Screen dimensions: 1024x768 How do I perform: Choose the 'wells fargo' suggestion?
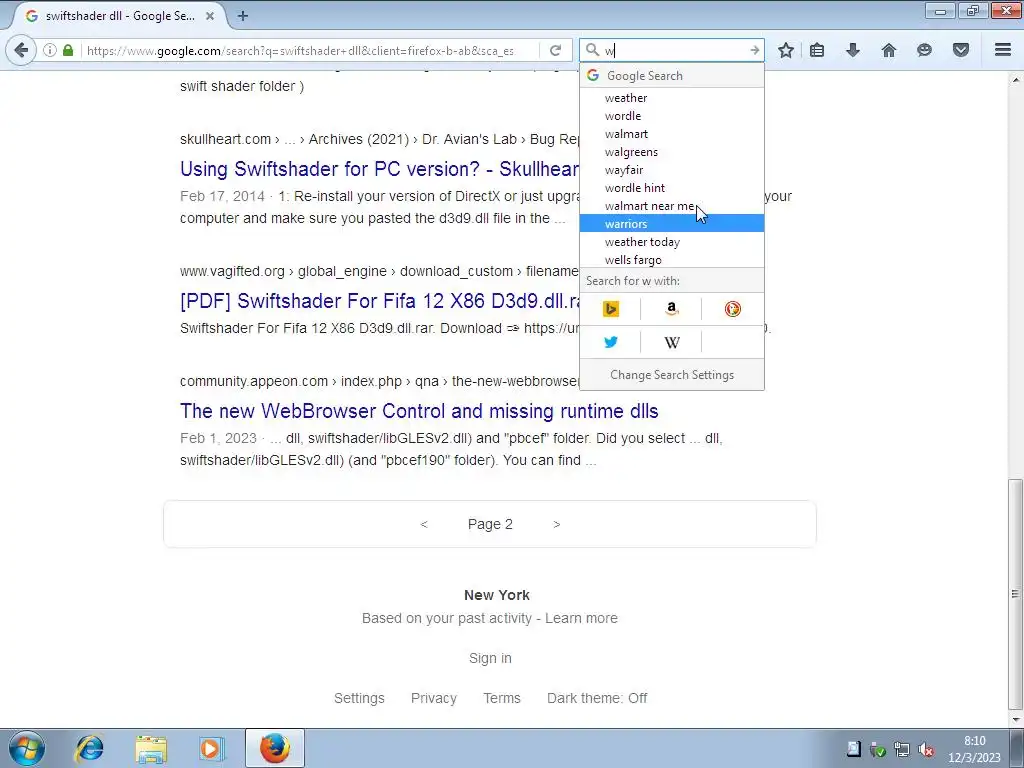pos(671,260)
